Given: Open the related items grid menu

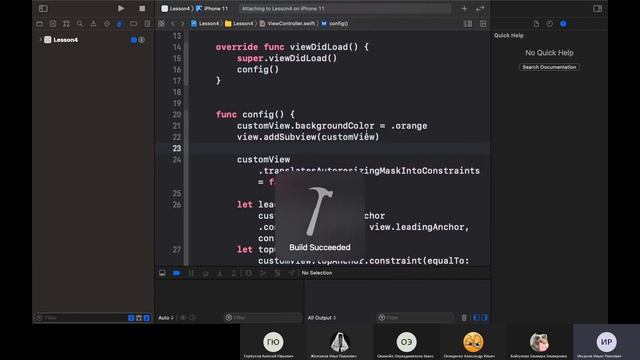Looking at the screenshot, I should tap(162, 24).
